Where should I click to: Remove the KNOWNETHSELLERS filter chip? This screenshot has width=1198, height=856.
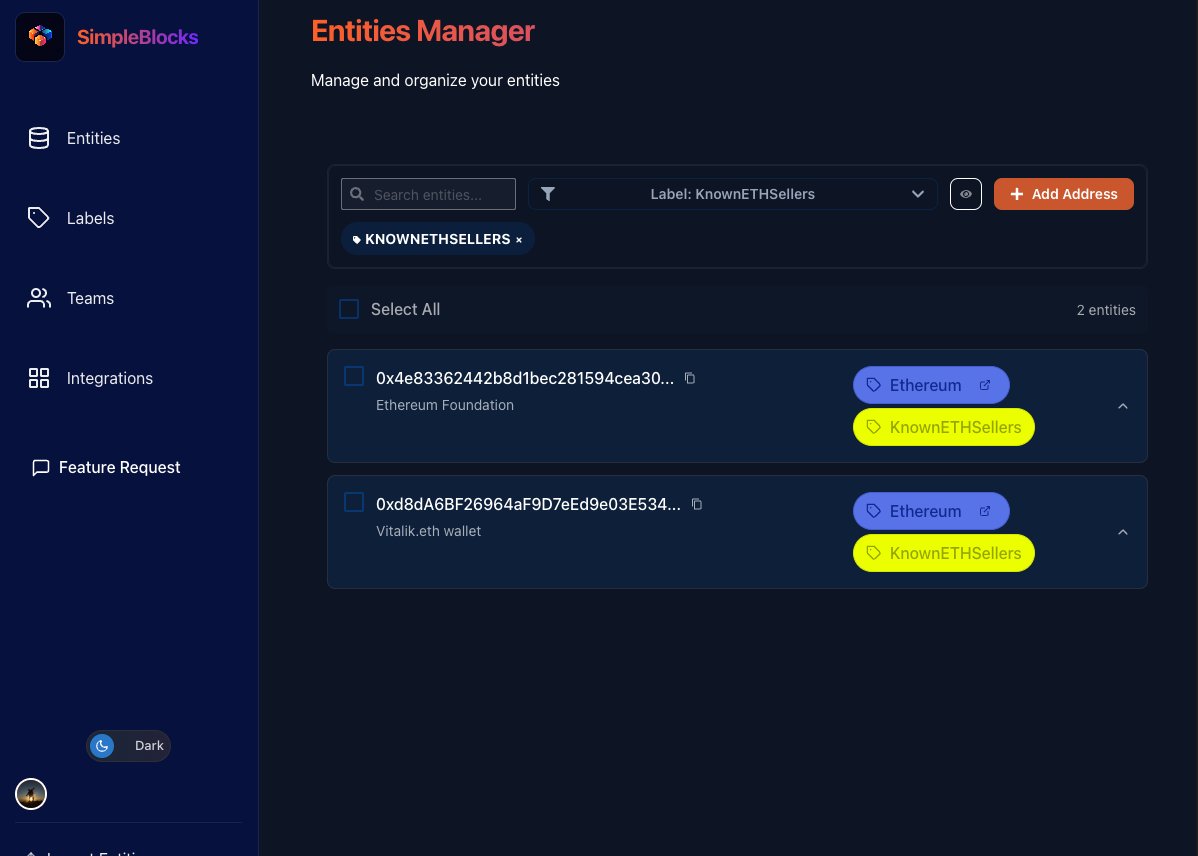coord(518,239)
